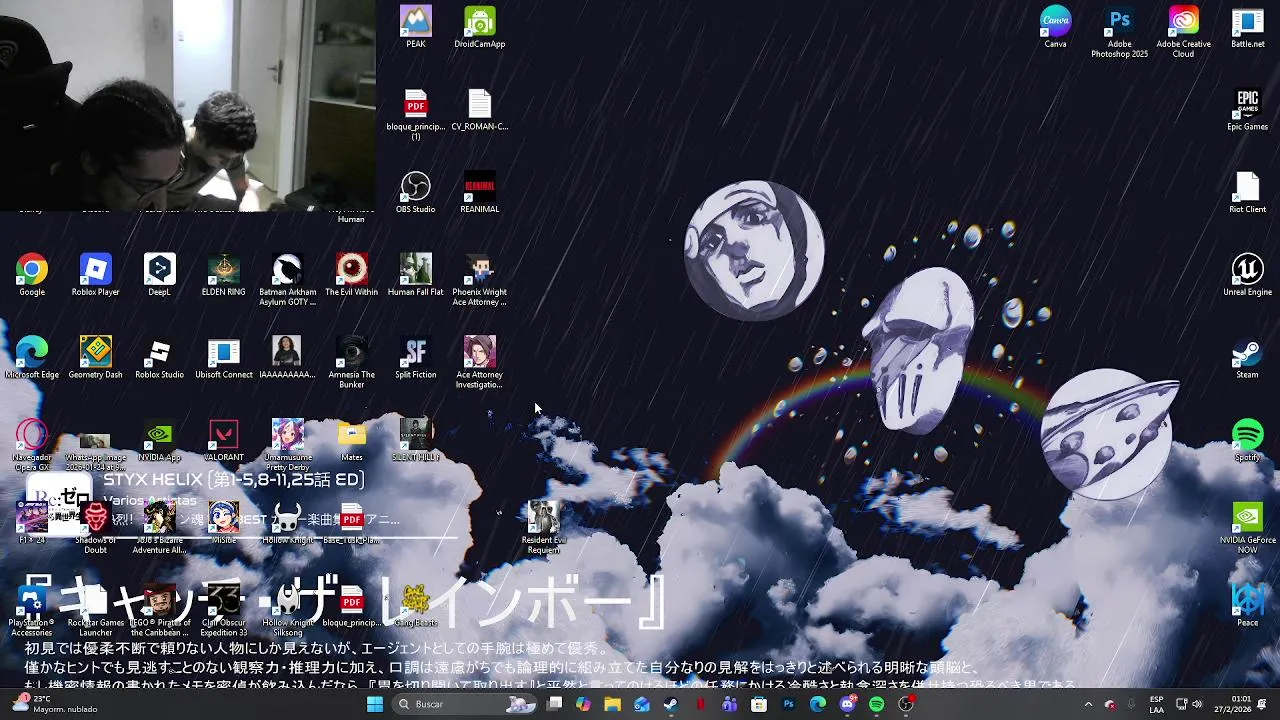The height and width of the screenshot is (720, 1280).
Task: Open the clock and date panel
Action: click(x=1232, y=704)
